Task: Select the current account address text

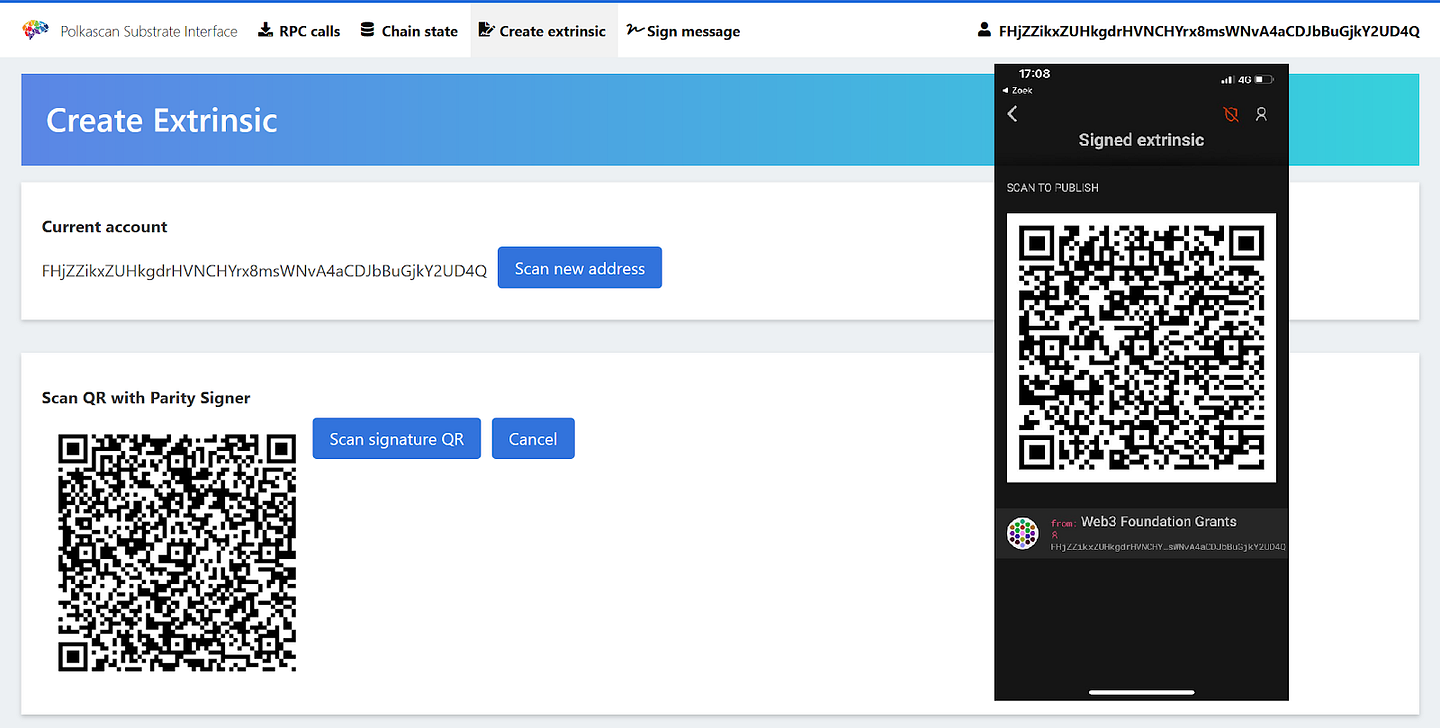Action: 264,270
